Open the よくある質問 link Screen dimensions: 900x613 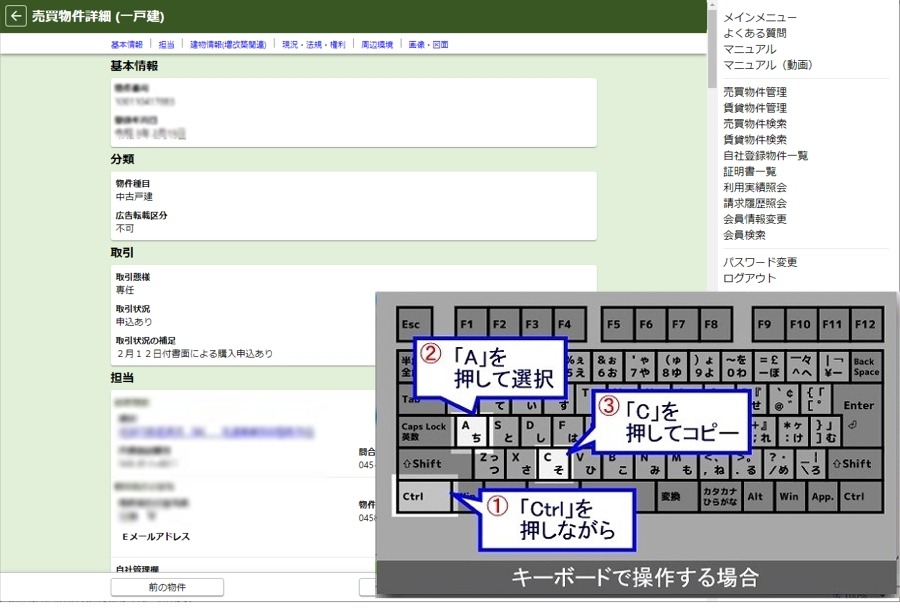coord(754,33)
